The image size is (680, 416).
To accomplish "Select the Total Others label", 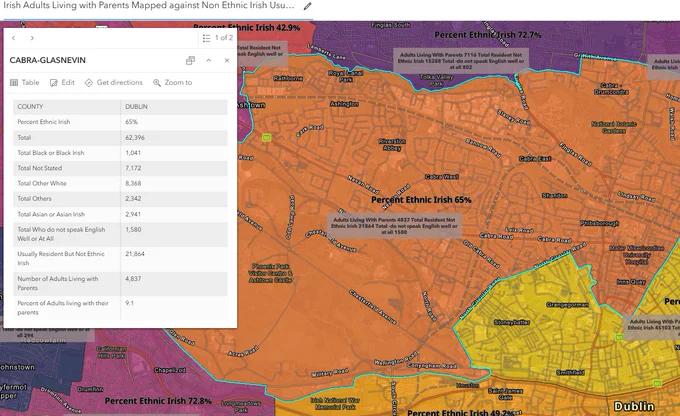I will [x=35, y=198].
